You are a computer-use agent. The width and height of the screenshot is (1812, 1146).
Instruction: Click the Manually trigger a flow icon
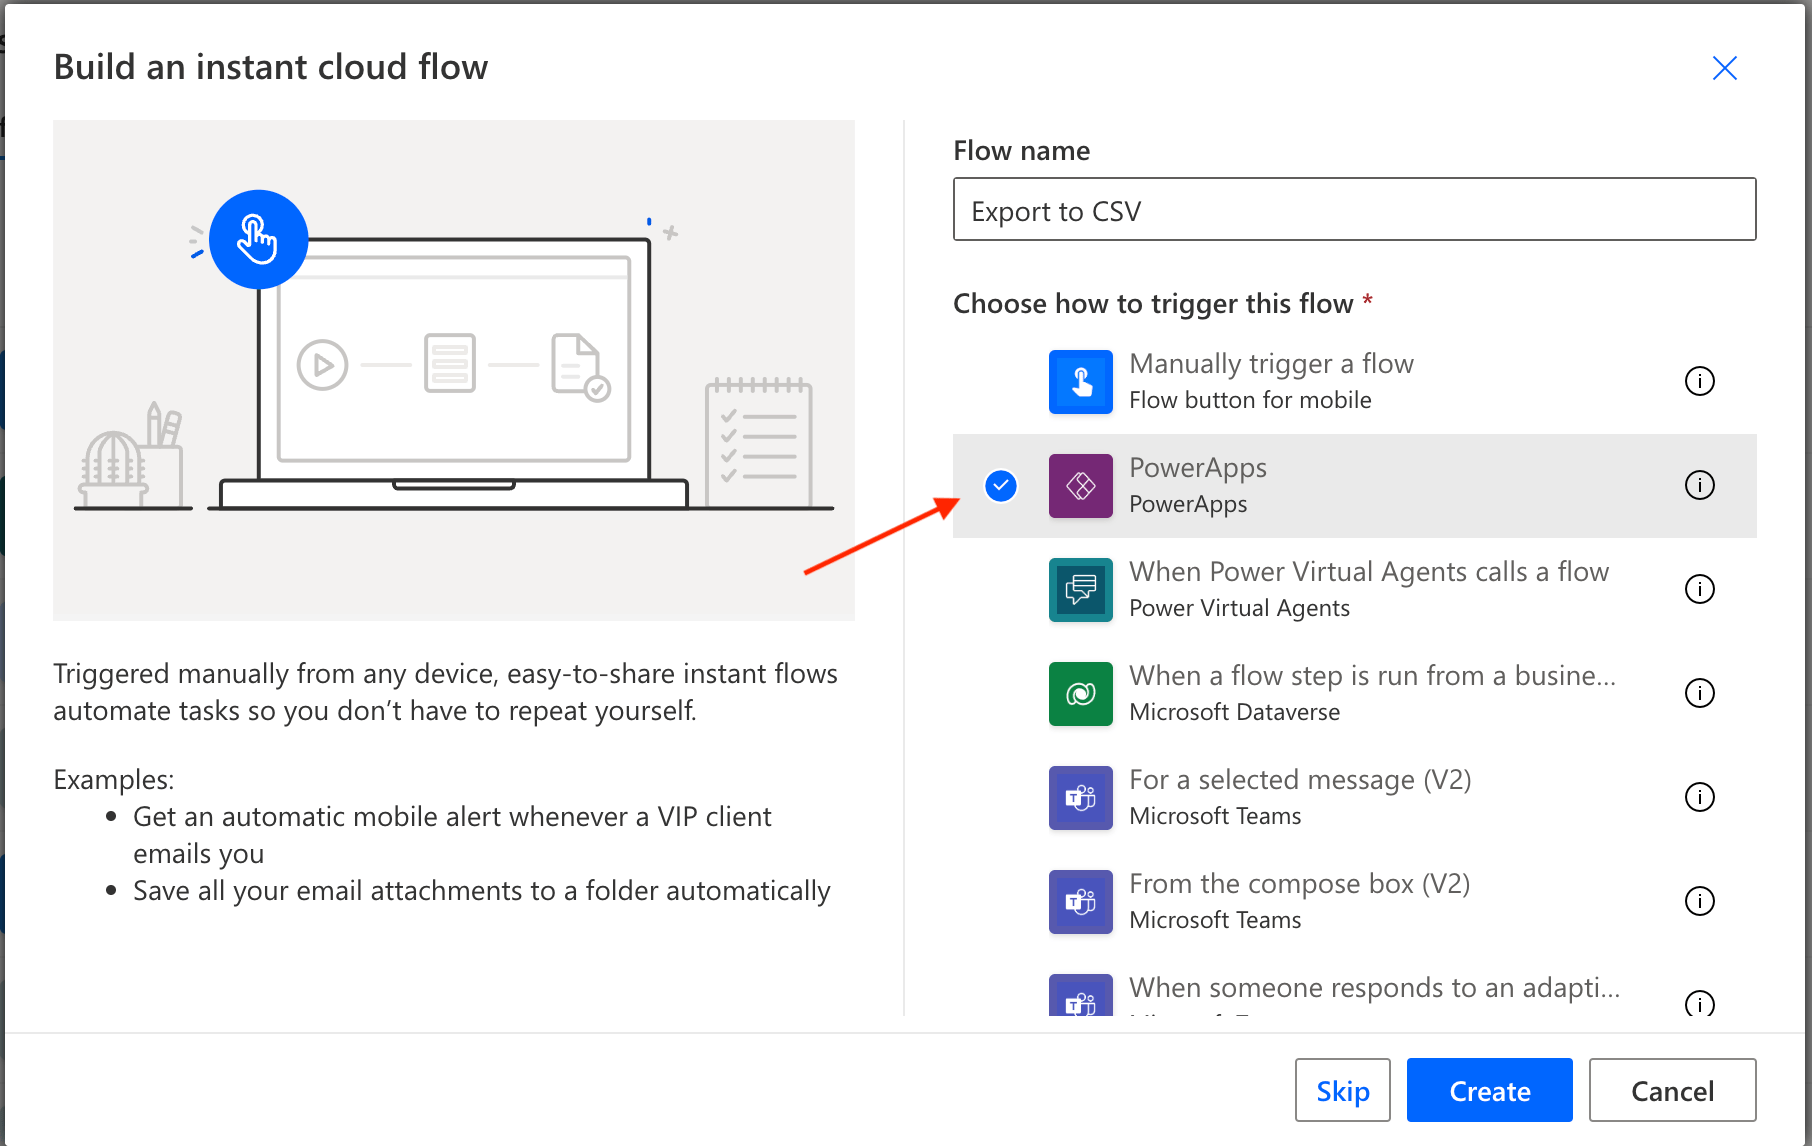[x=1080, y=382]
